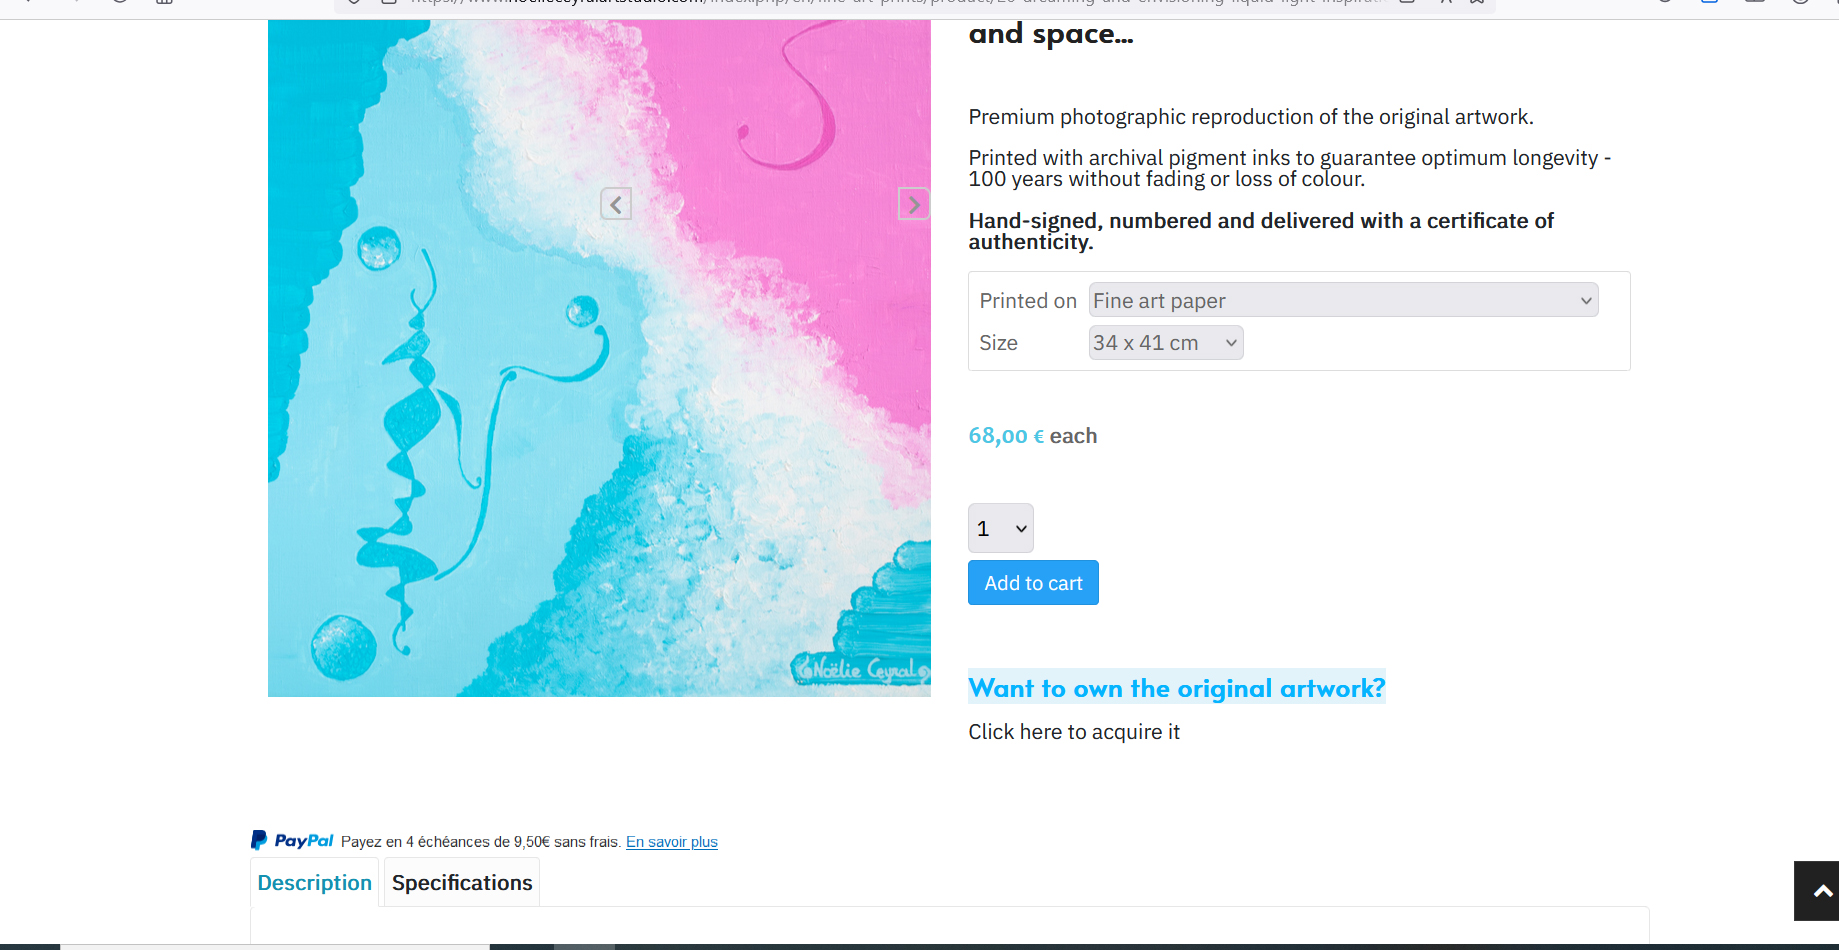1839x950 pixels.
Task: Show the previous artwork image
Action: [615, 204]
